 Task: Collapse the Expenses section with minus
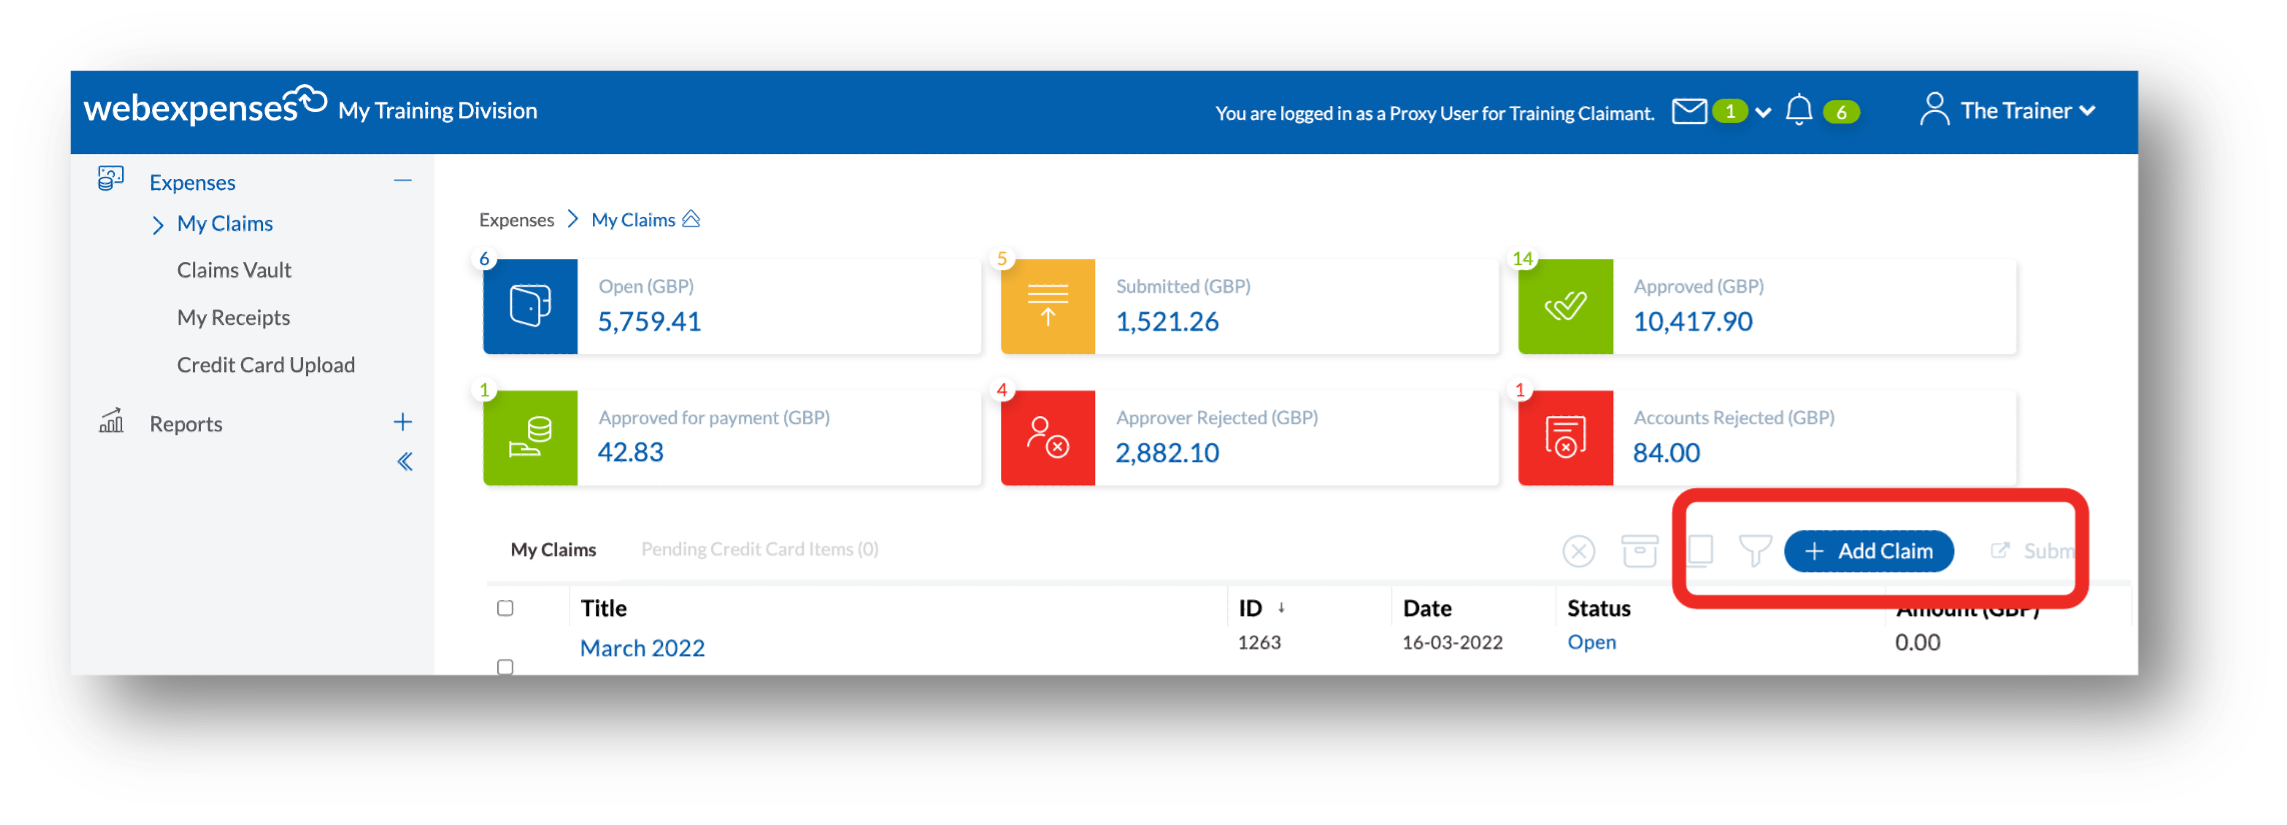[x=403, y=181]
